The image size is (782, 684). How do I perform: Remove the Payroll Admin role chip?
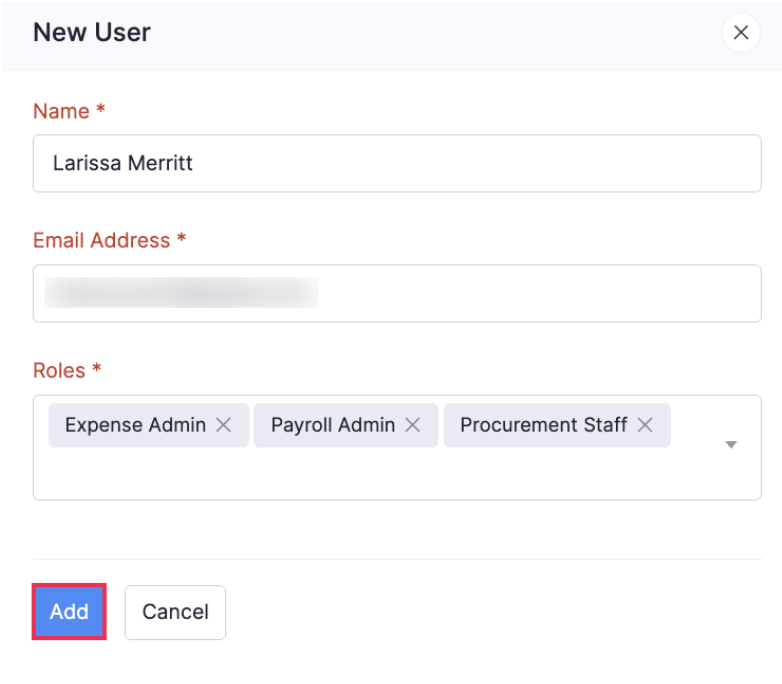coord(413,425)
